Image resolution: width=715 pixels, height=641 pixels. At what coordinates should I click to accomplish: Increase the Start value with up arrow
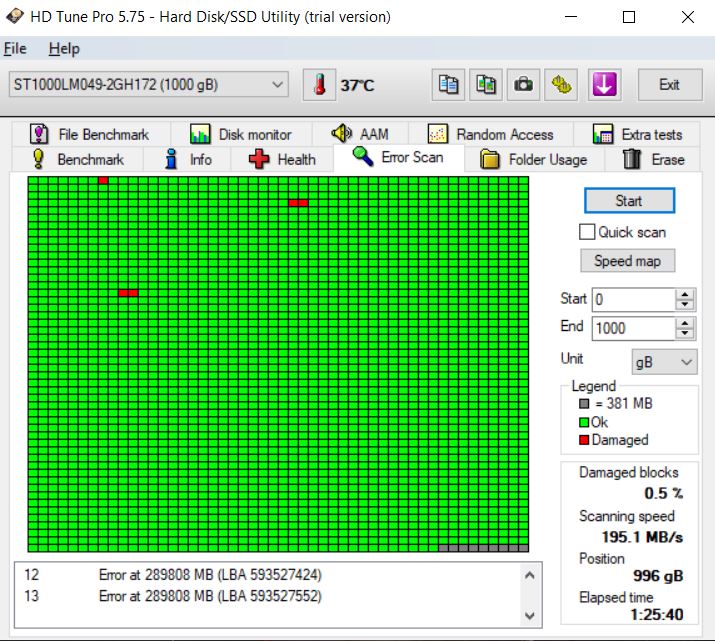click(685, 294)
